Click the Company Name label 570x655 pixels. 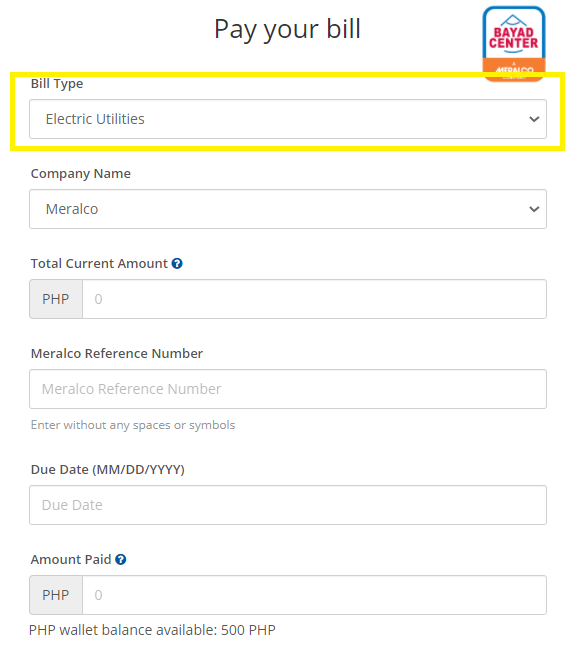[81, 174]
